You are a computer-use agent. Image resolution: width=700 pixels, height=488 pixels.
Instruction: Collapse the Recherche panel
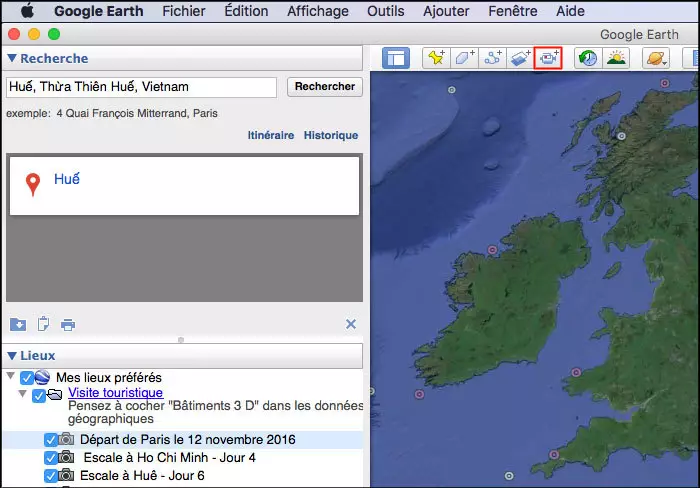click(x=12, y=58)
